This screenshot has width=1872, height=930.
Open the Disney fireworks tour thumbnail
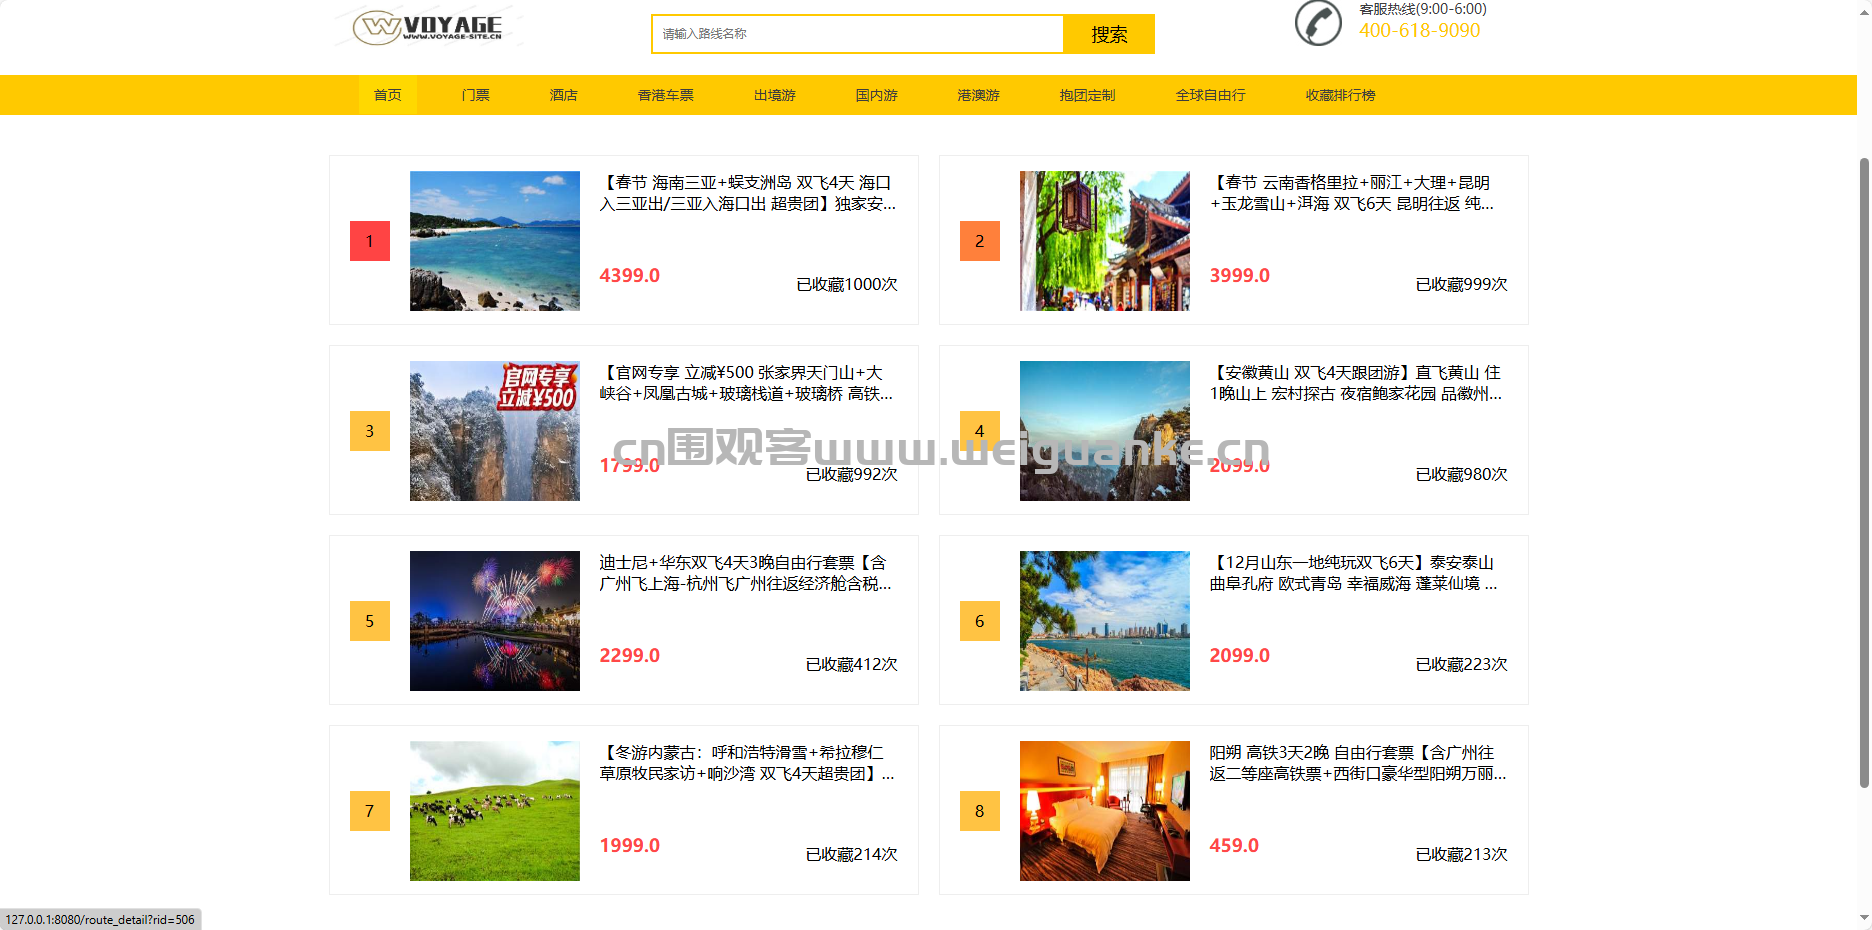[x=495, y=621]
